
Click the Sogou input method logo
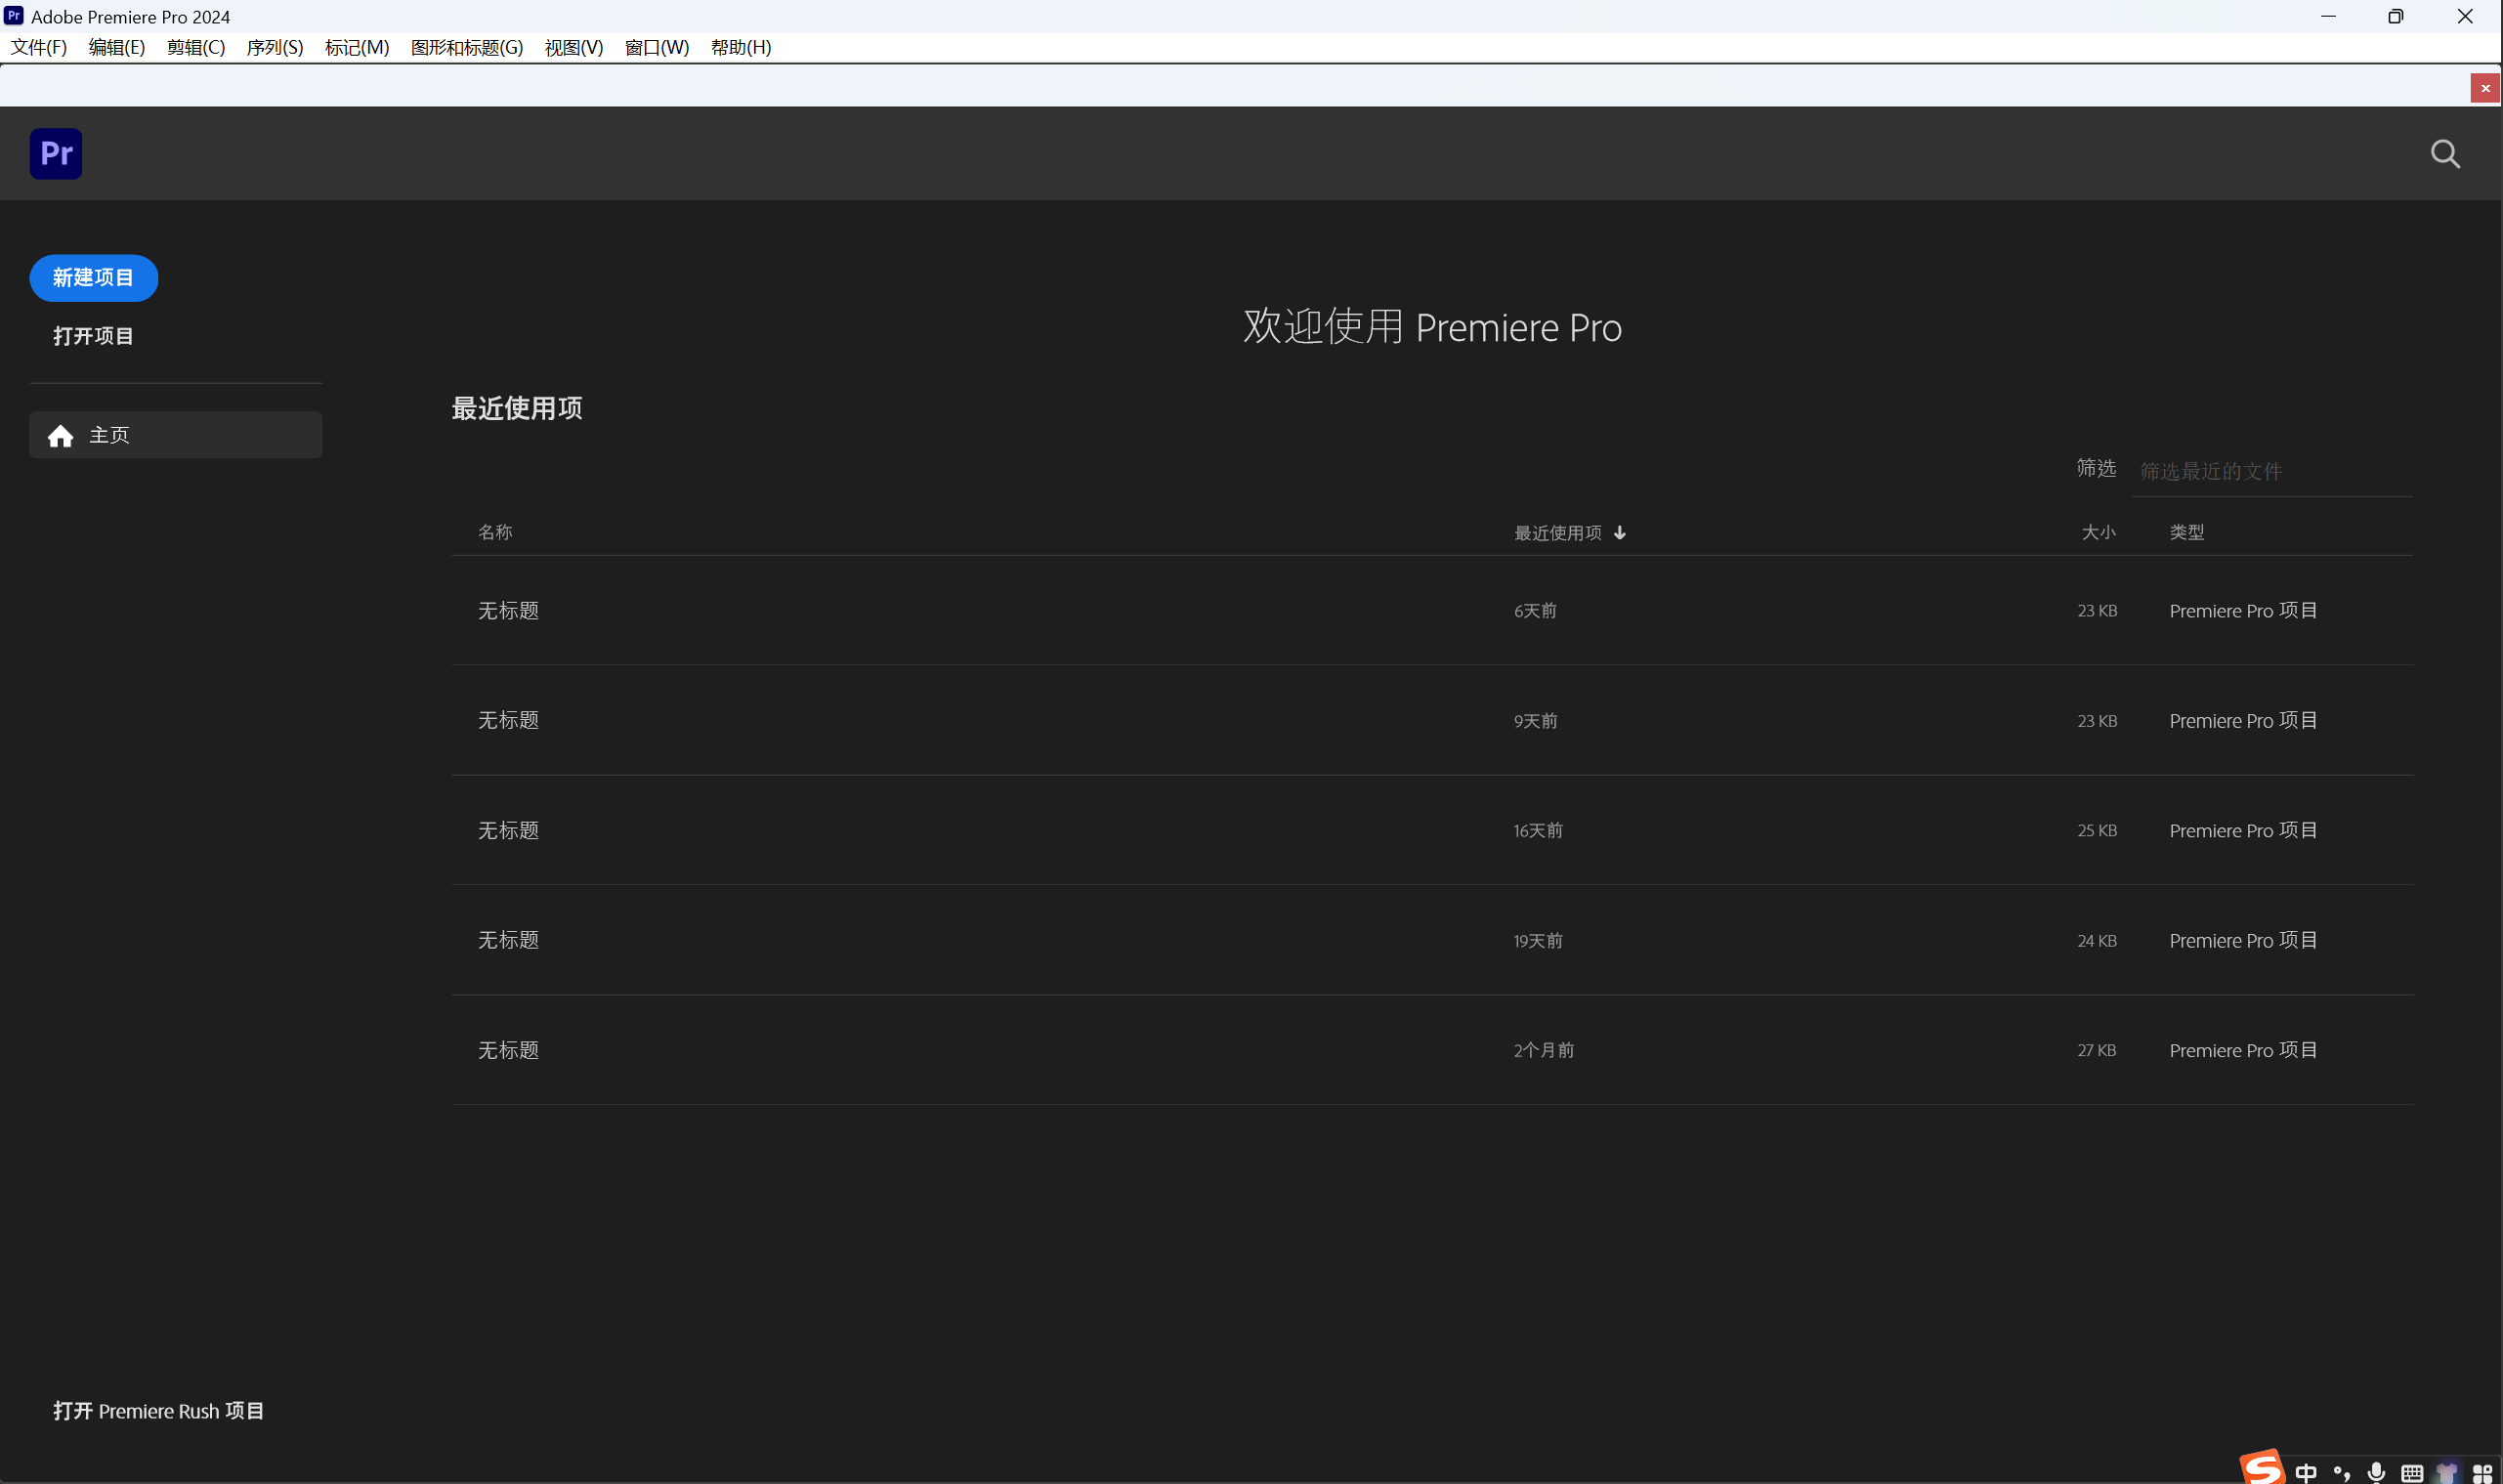2262,1467
